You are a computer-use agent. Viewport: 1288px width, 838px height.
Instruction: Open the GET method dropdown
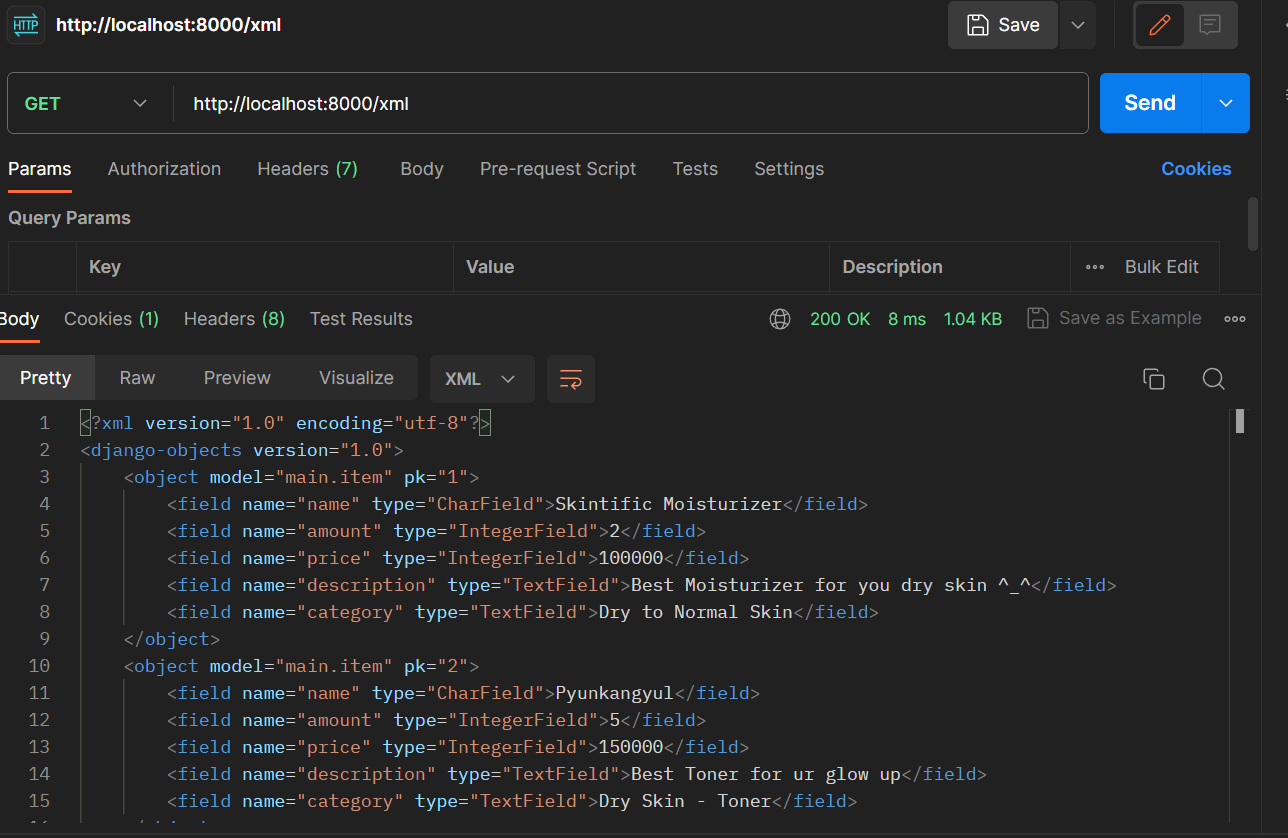(x=88, y=103)
